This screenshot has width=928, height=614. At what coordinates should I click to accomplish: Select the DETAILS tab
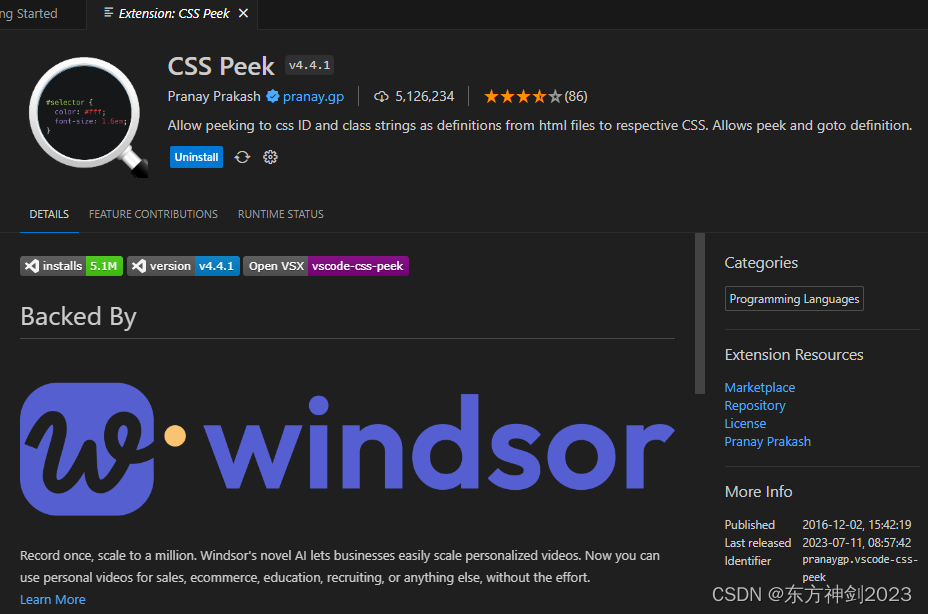point(49,214)
